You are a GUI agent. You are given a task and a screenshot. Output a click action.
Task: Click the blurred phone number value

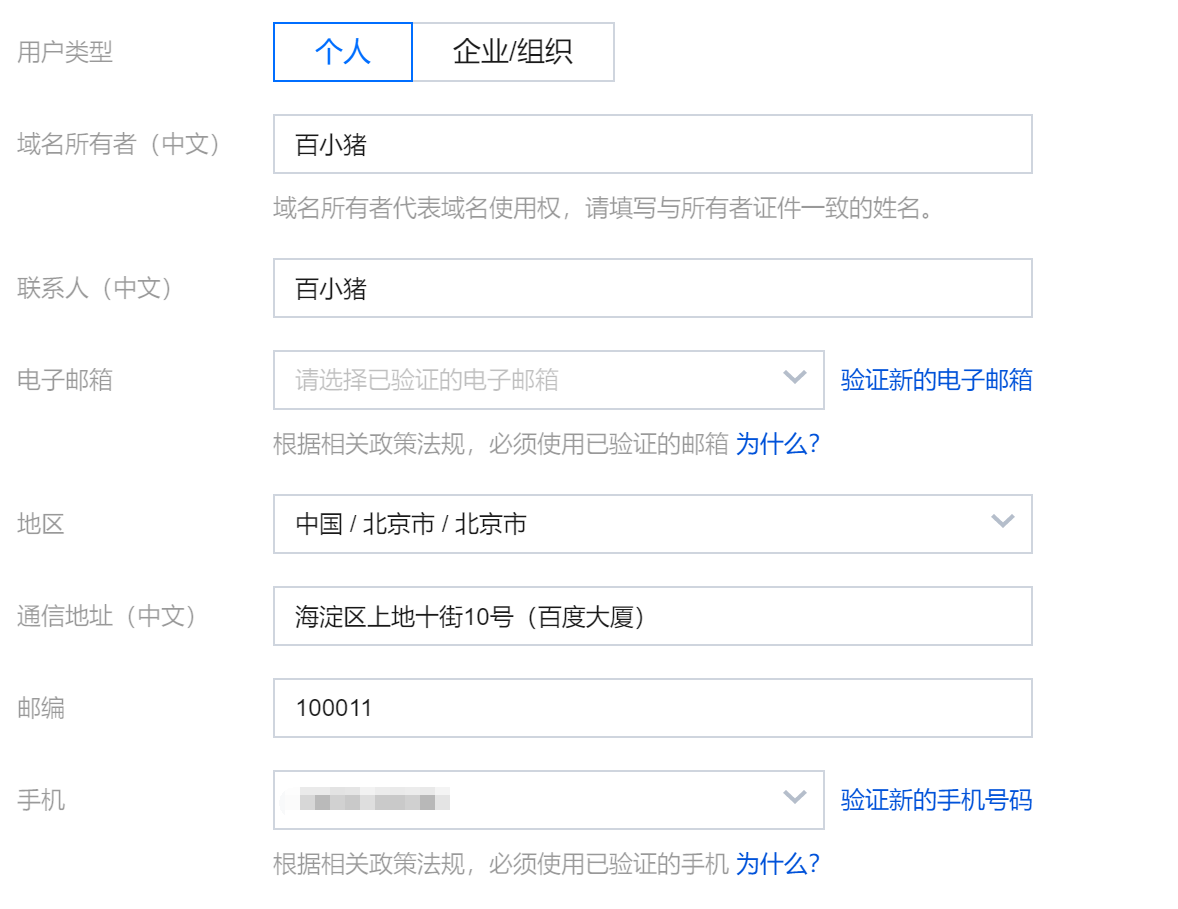click(x=374, y=800)
